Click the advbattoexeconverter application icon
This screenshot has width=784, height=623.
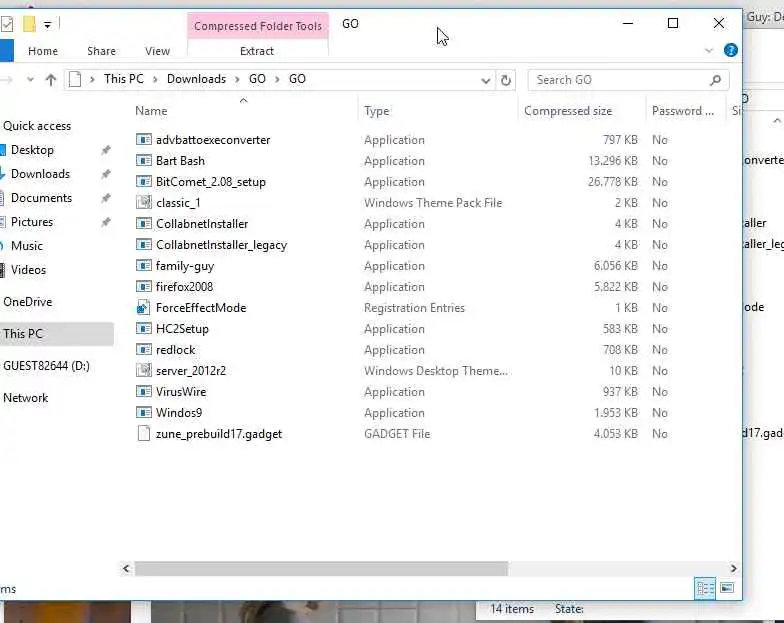(x=144, y=140)
